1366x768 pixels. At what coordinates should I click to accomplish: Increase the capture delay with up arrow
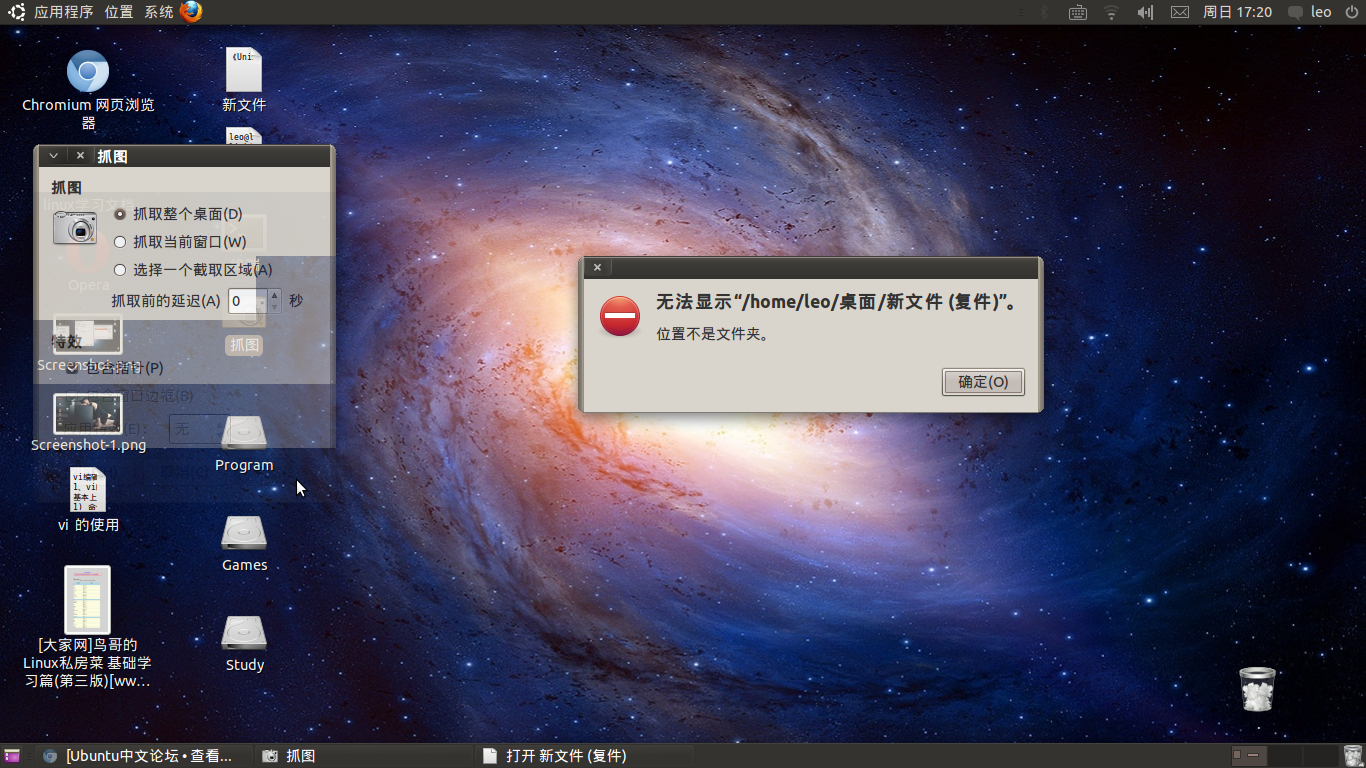point(275,294)
